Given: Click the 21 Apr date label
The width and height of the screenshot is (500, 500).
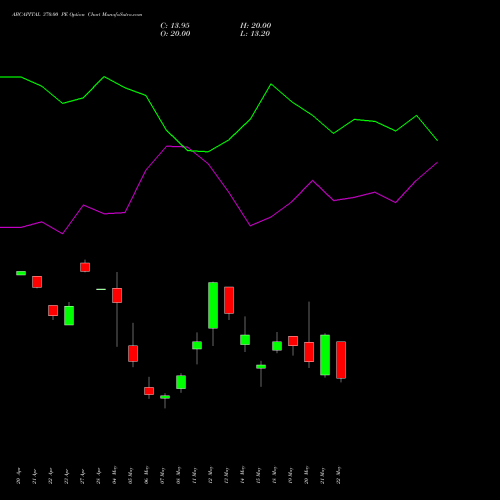Looking at the screenshot, I should tap(34, 476).
